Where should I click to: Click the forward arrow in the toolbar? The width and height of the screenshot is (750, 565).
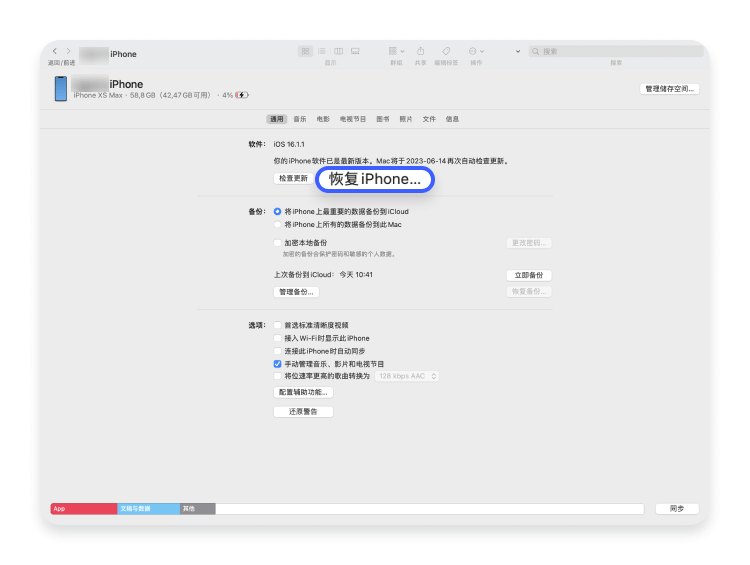[x=67, y=51]
